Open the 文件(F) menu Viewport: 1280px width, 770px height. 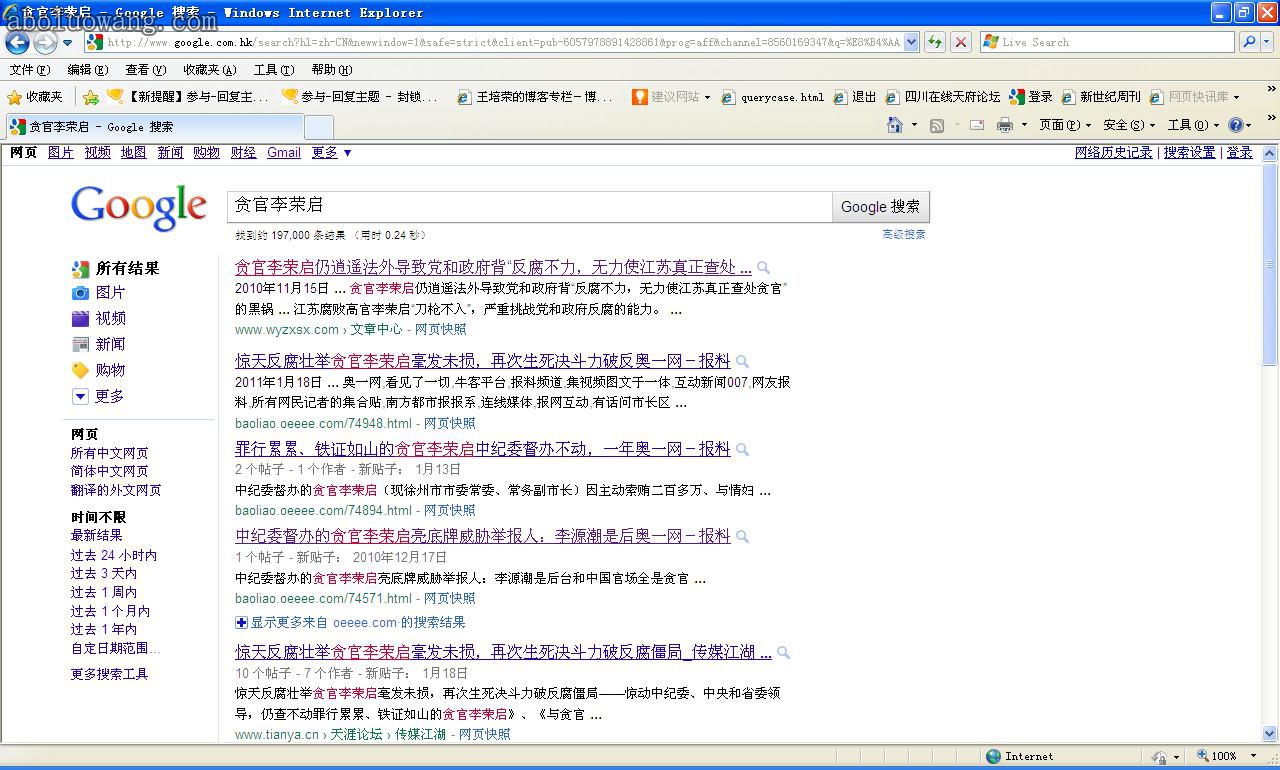29,70
